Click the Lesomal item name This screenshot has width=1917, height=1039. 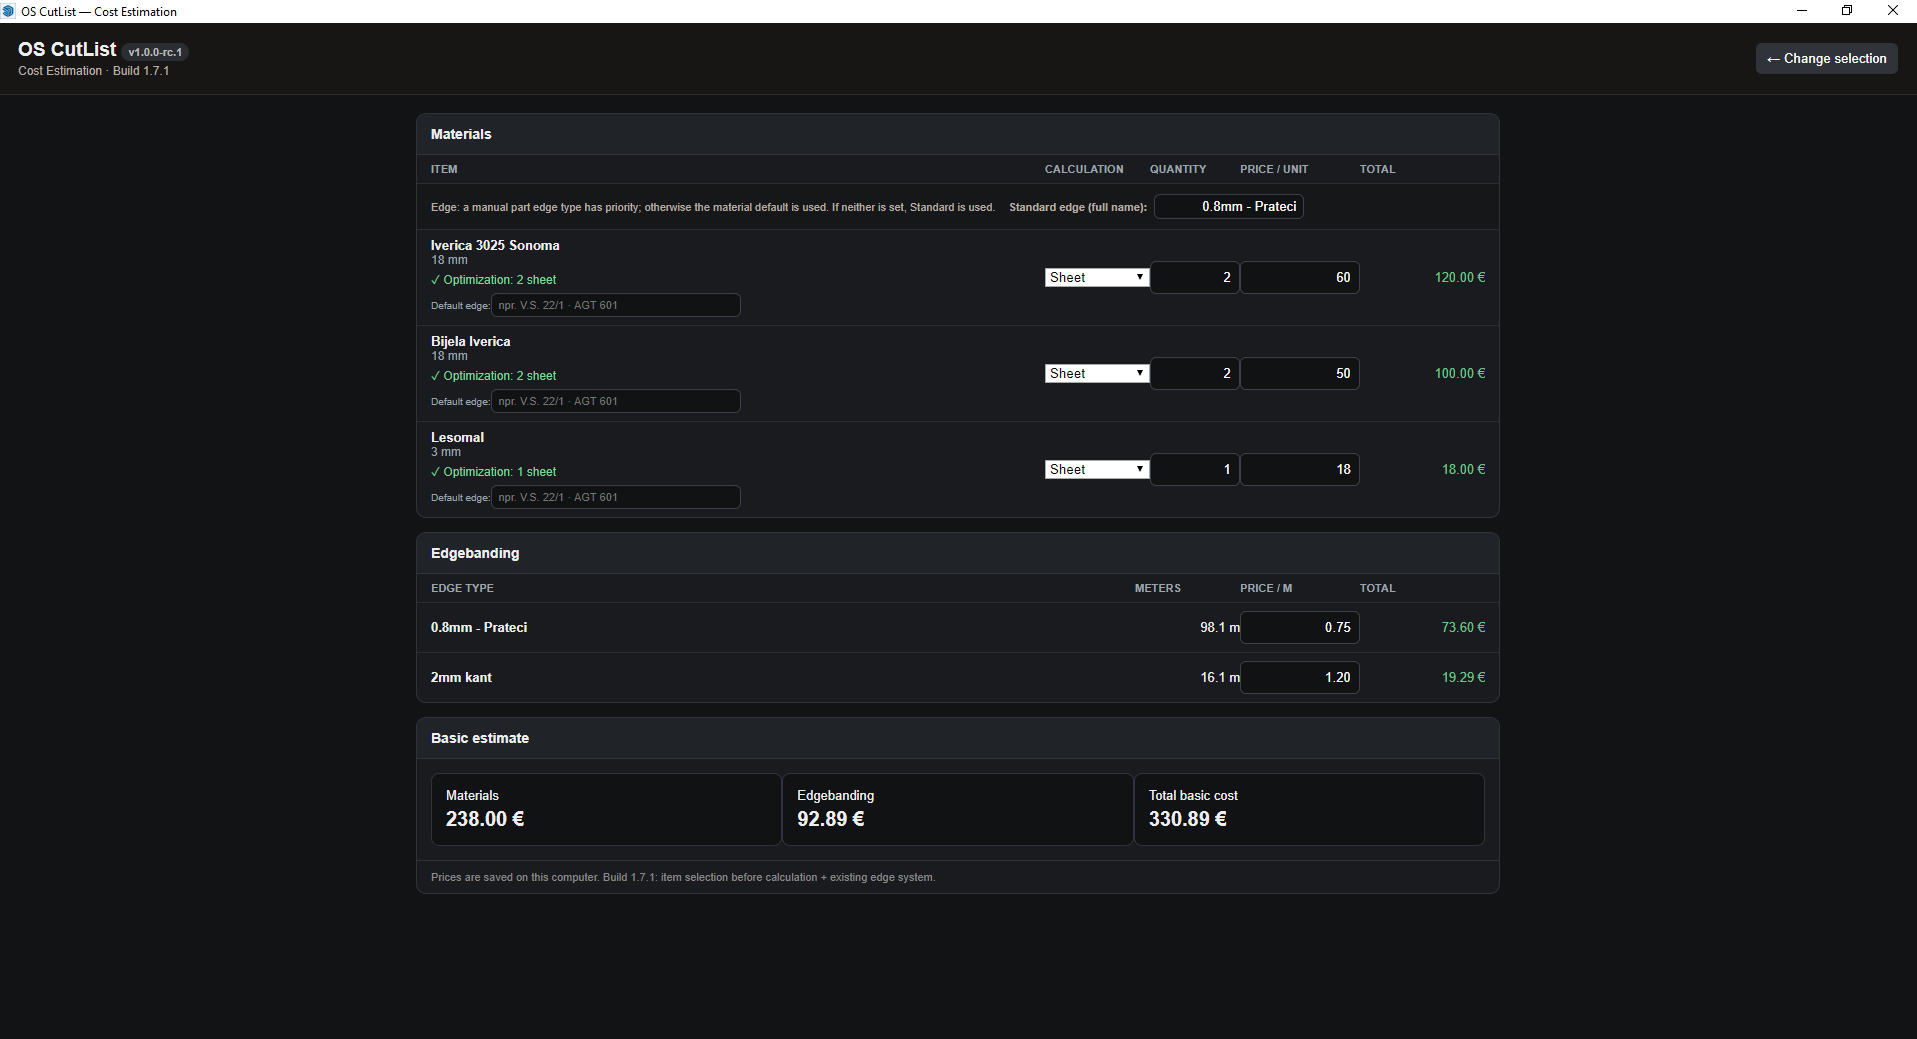click(457, 437)
